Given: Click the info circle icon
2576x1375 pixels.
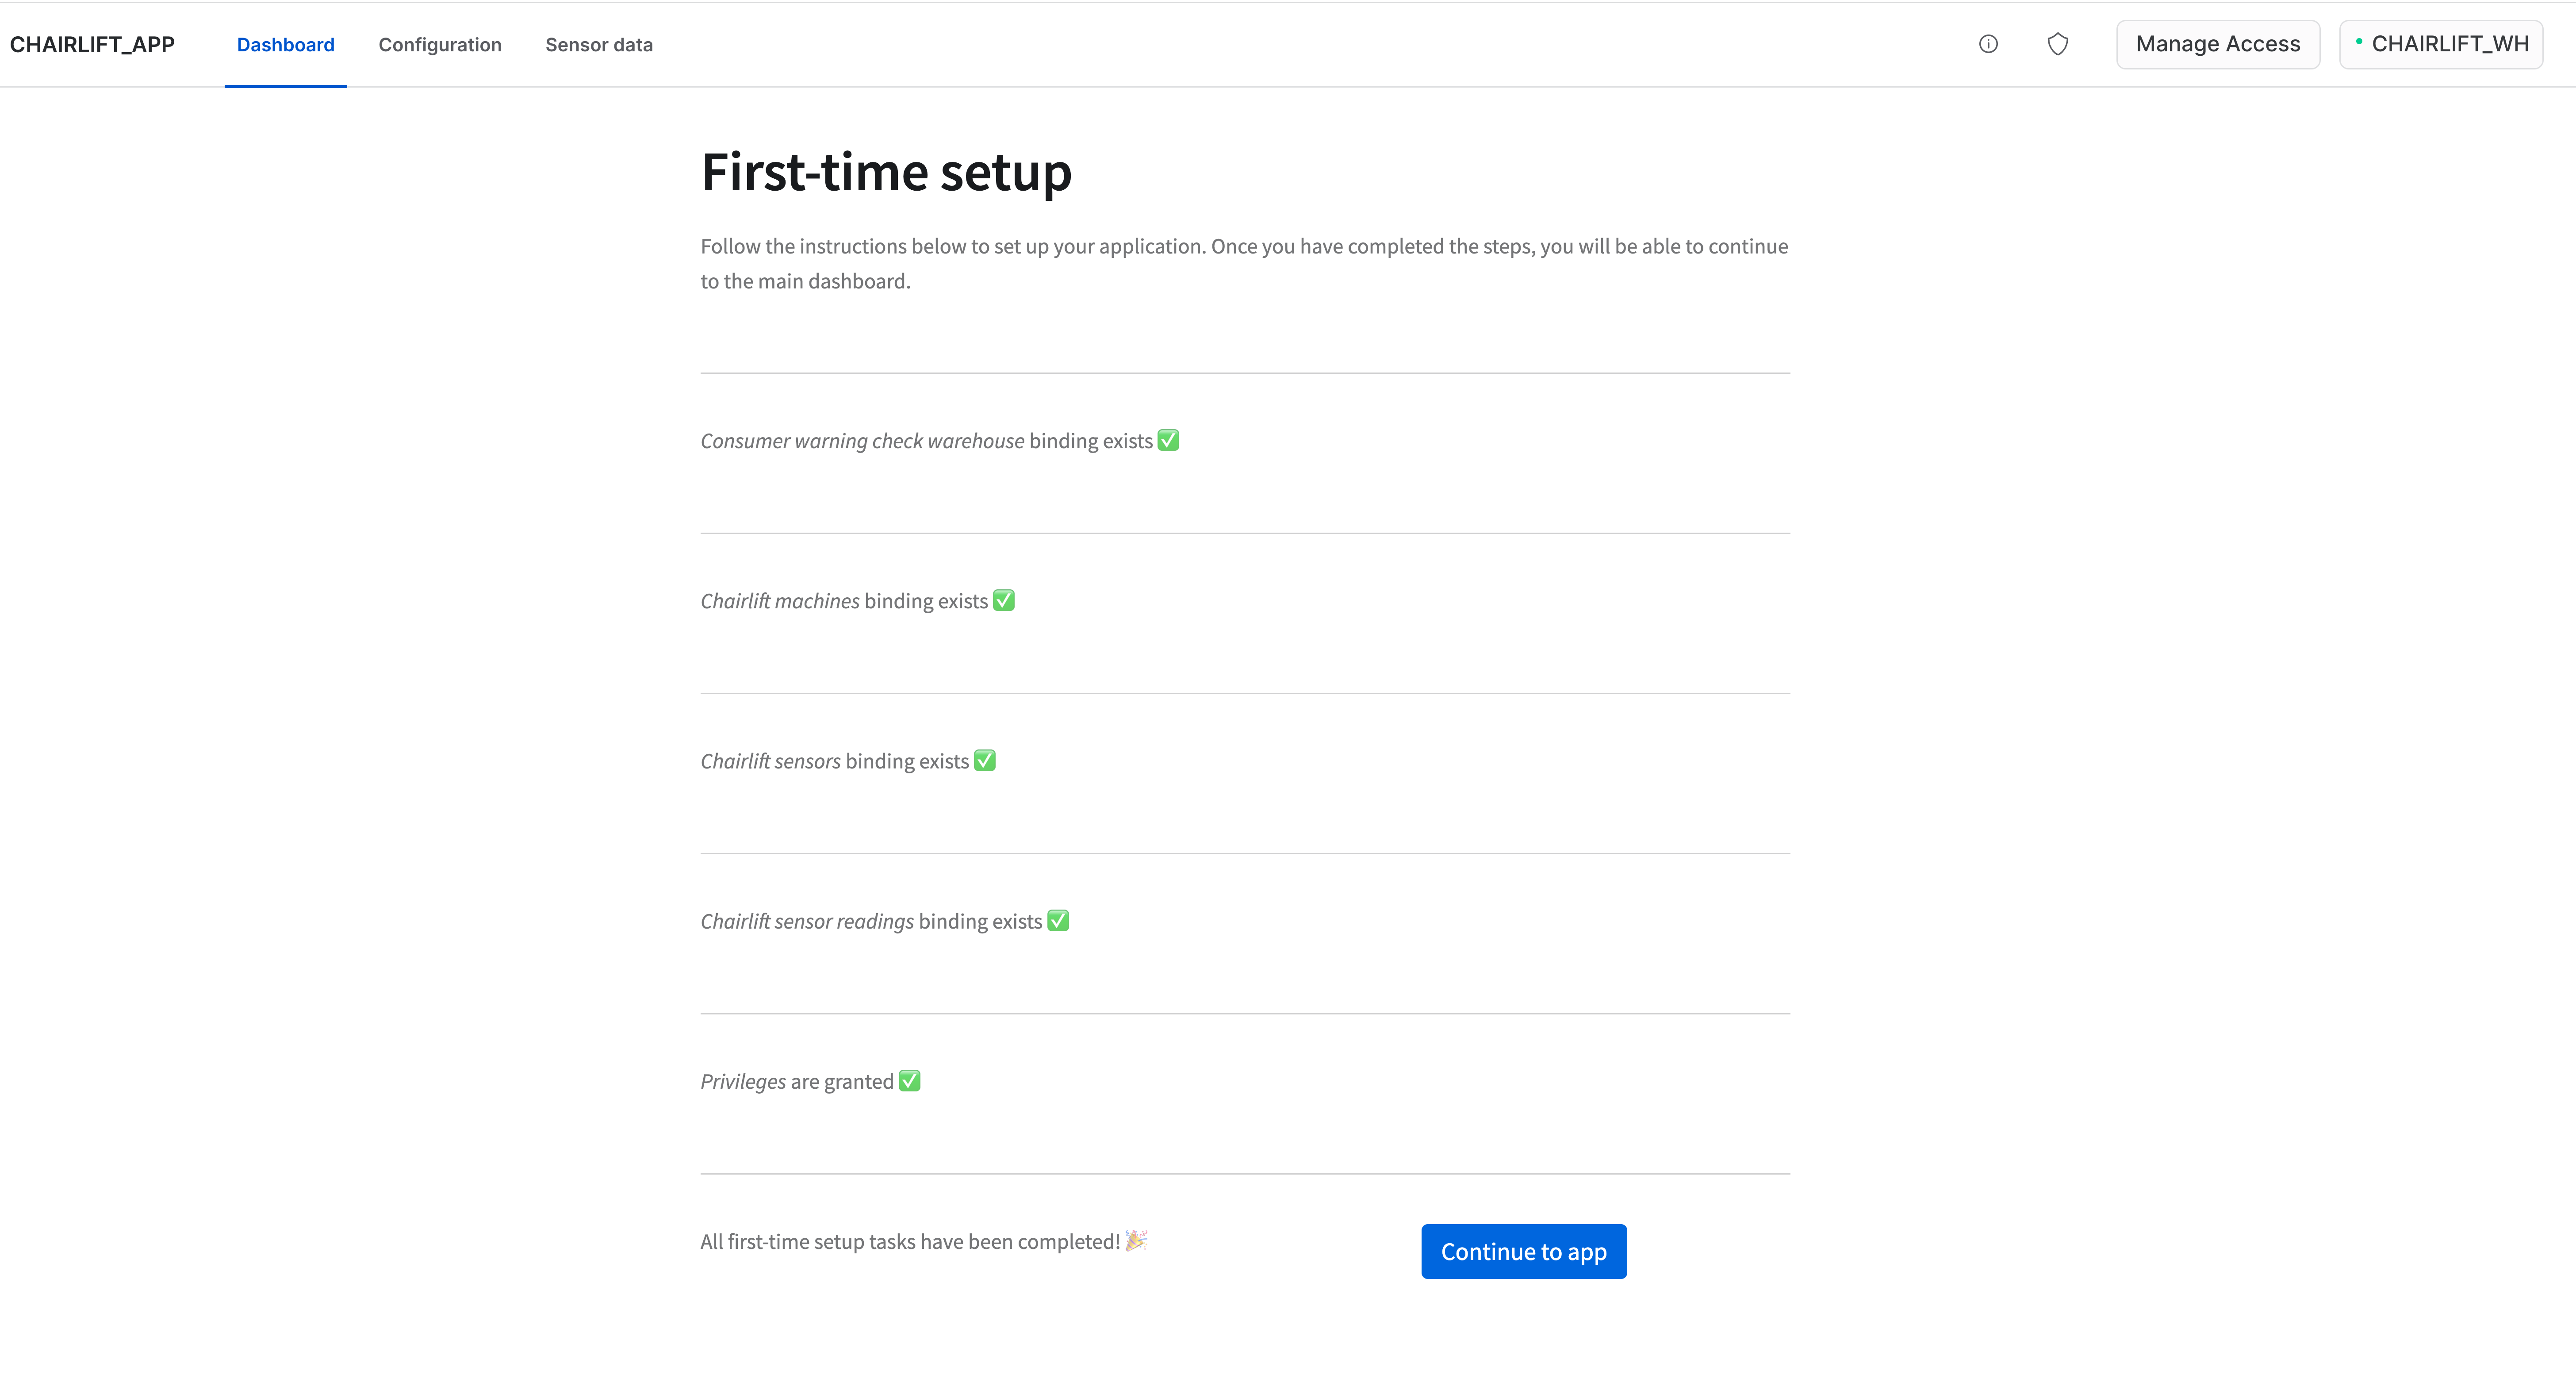Looking at the screenshot, I should pos(1988,44).
